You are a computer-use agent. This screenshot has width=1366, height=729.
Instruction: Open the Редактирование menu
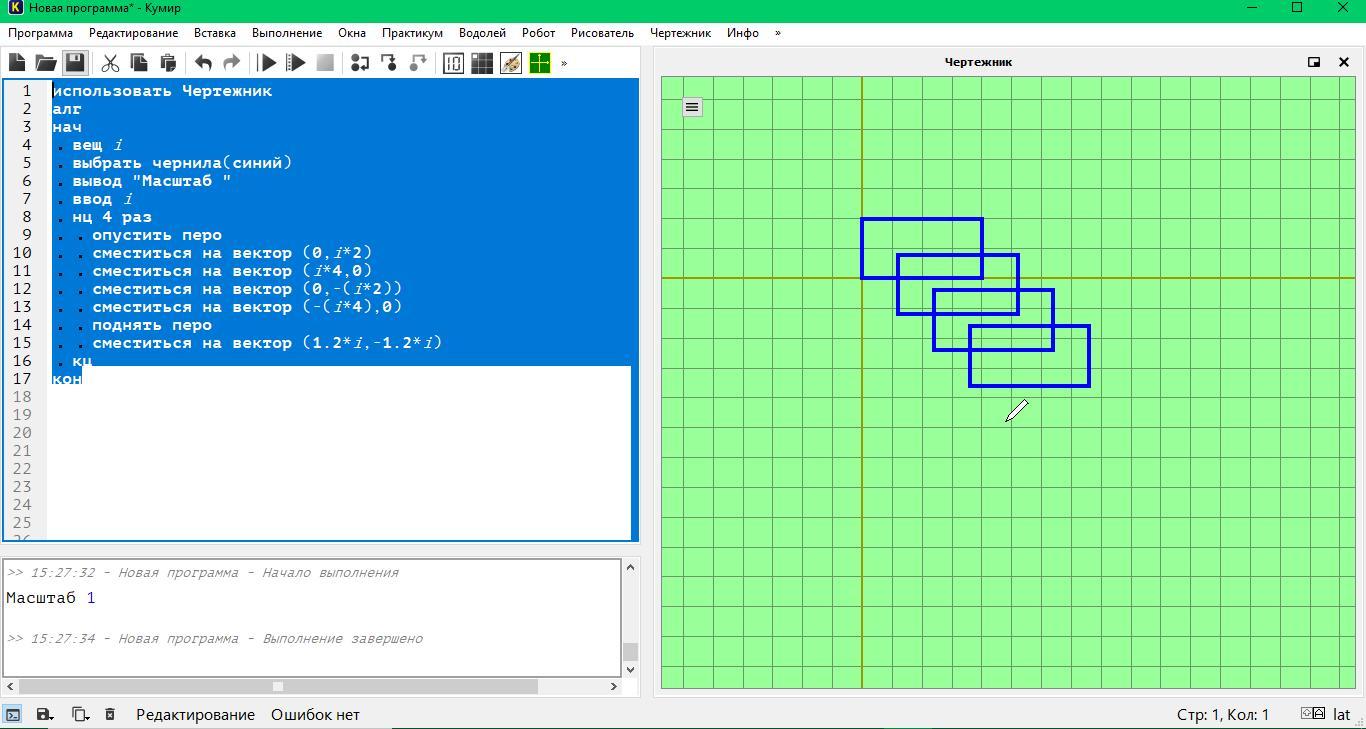pyautogui.click(x=133, y=33)
